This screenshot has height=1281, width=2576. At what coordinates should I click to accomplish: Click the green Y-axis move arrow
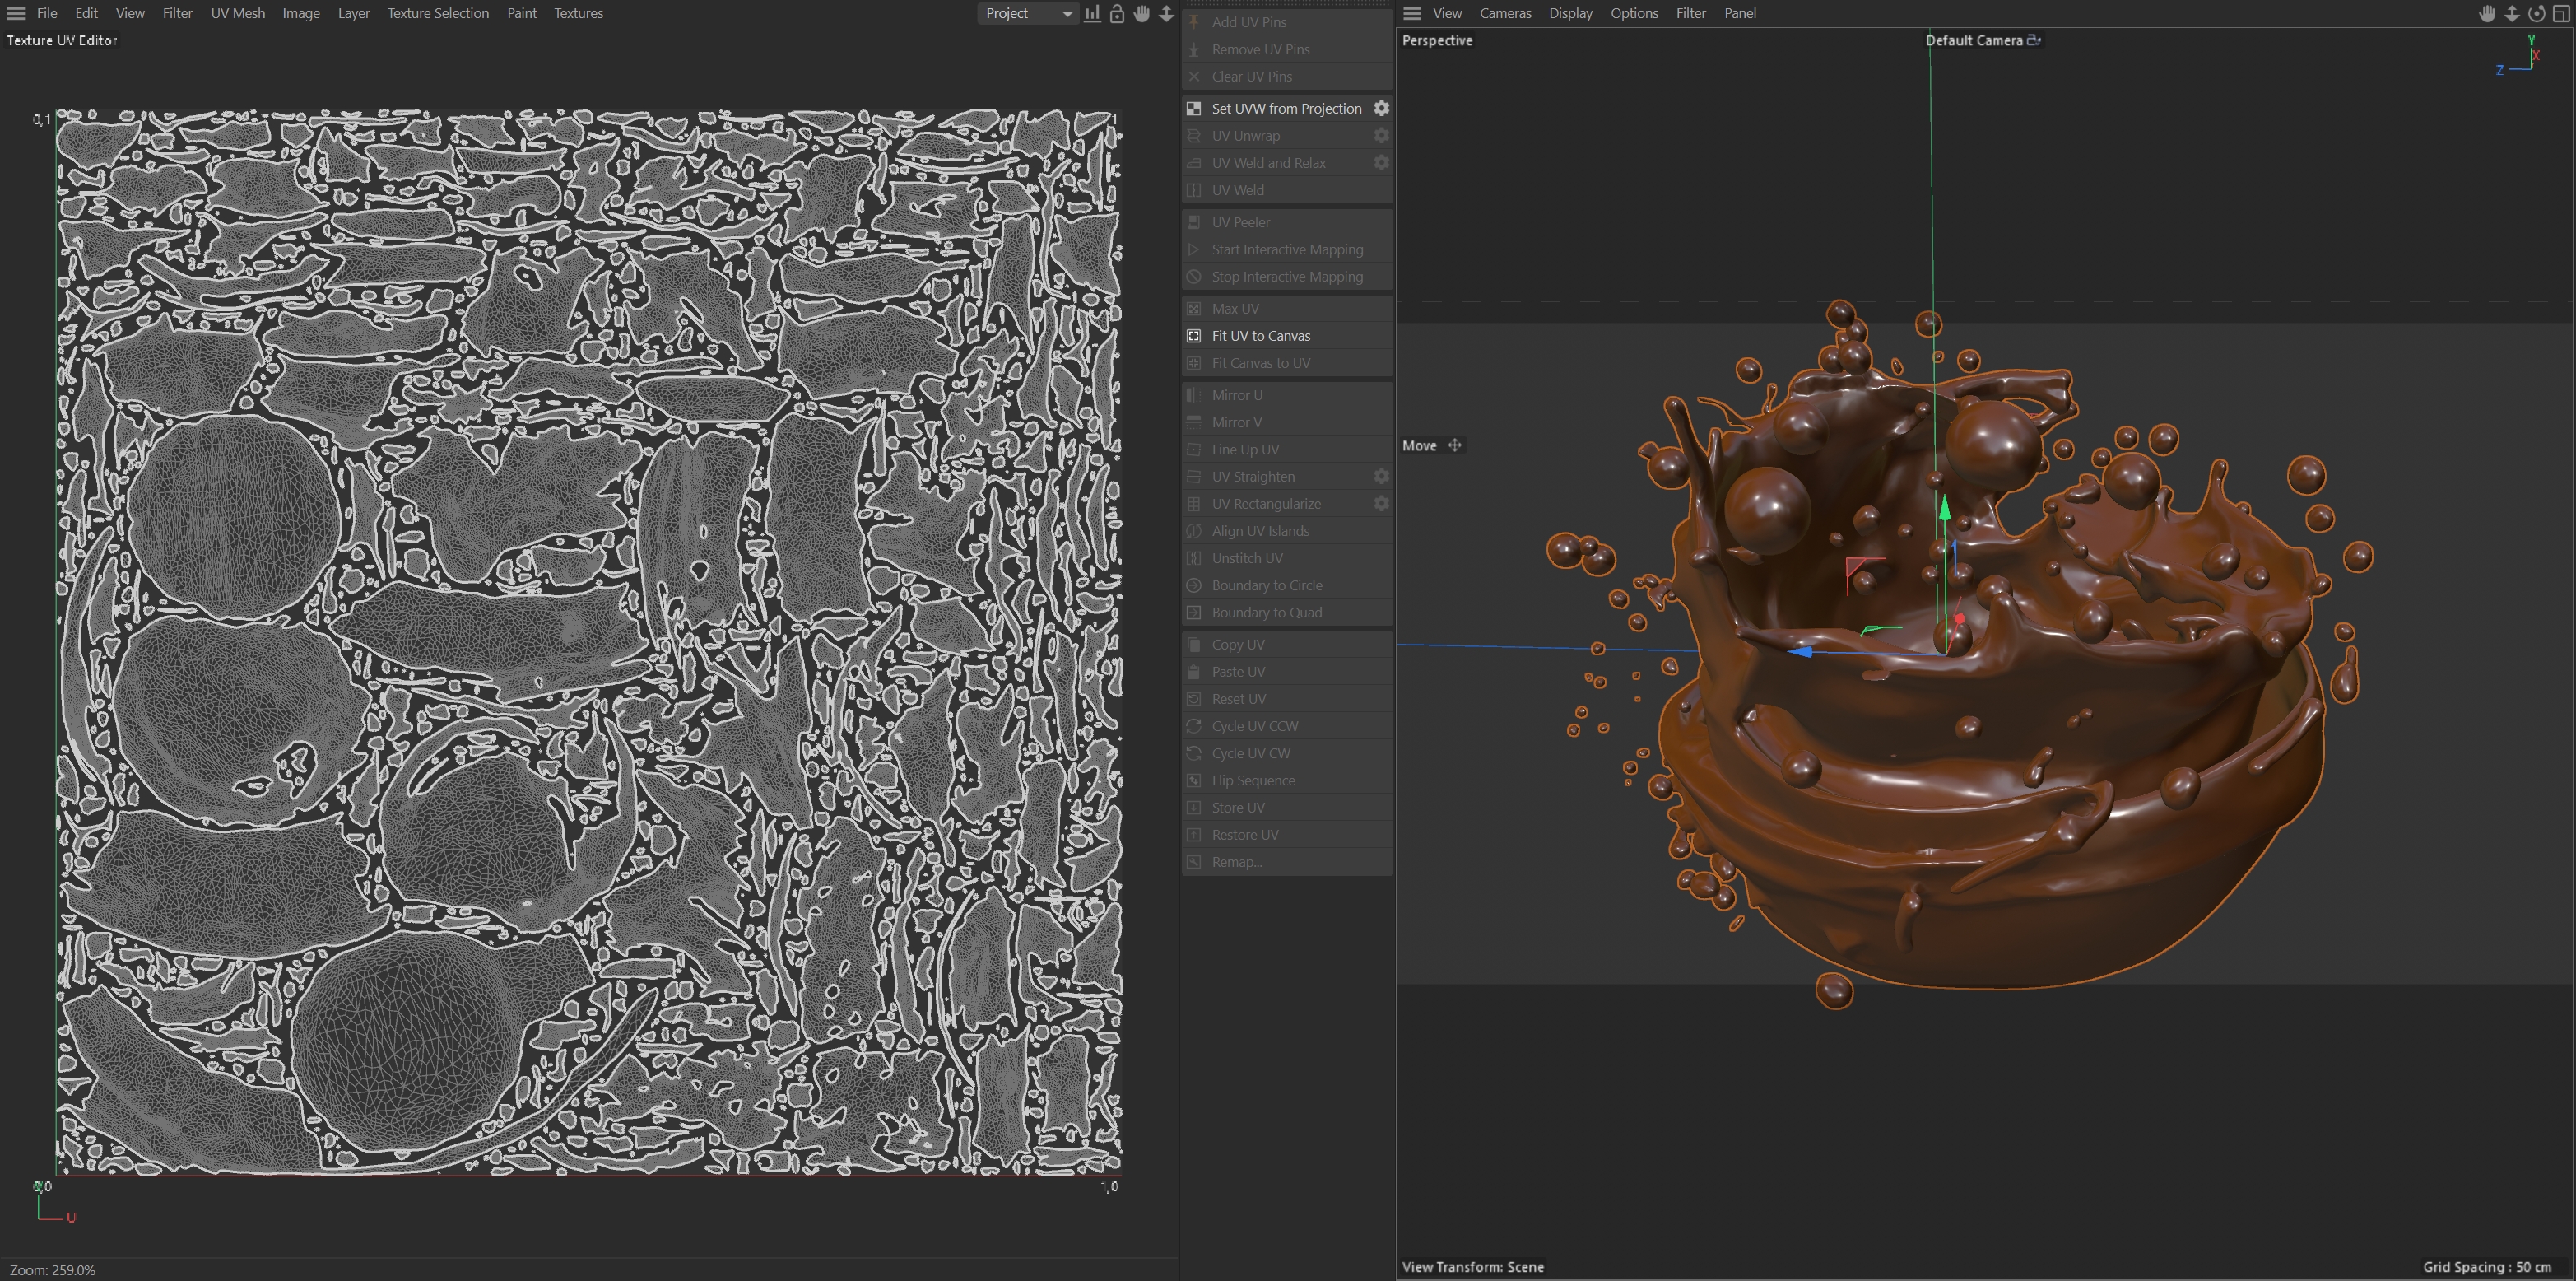click(x=1944, y=509)
